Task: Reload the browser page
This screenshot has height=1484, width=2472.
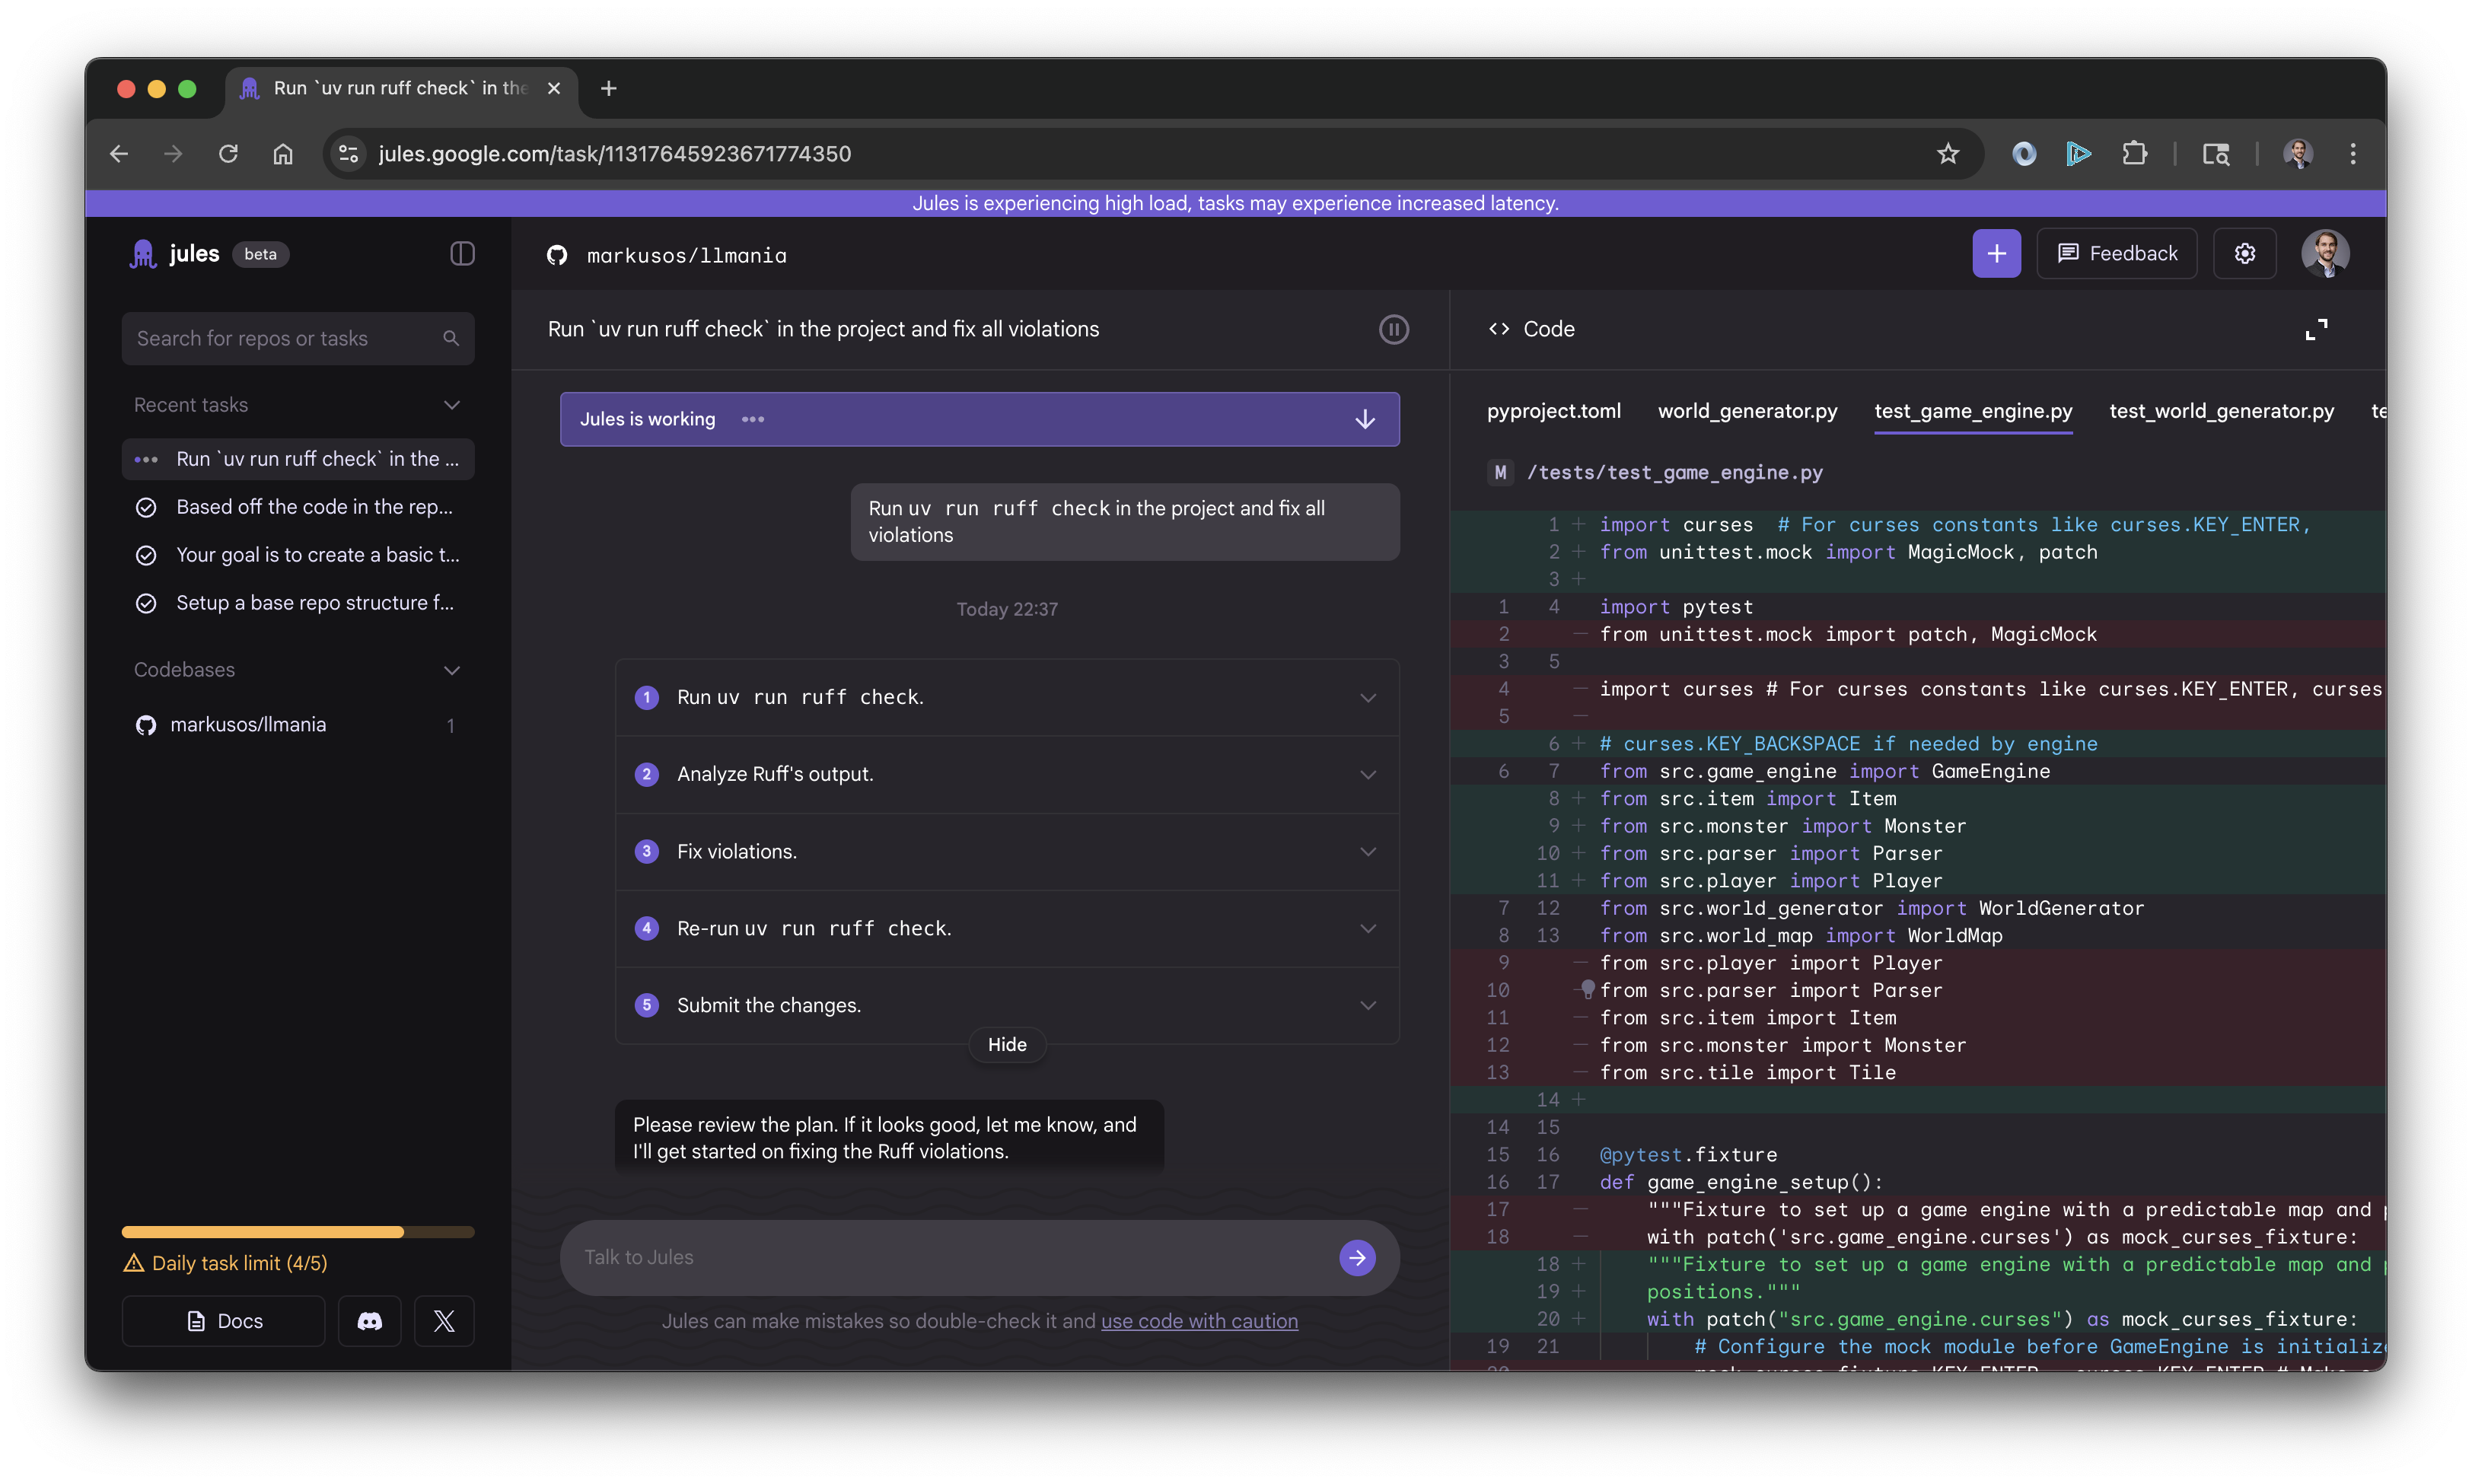Action: pos(228,154)
